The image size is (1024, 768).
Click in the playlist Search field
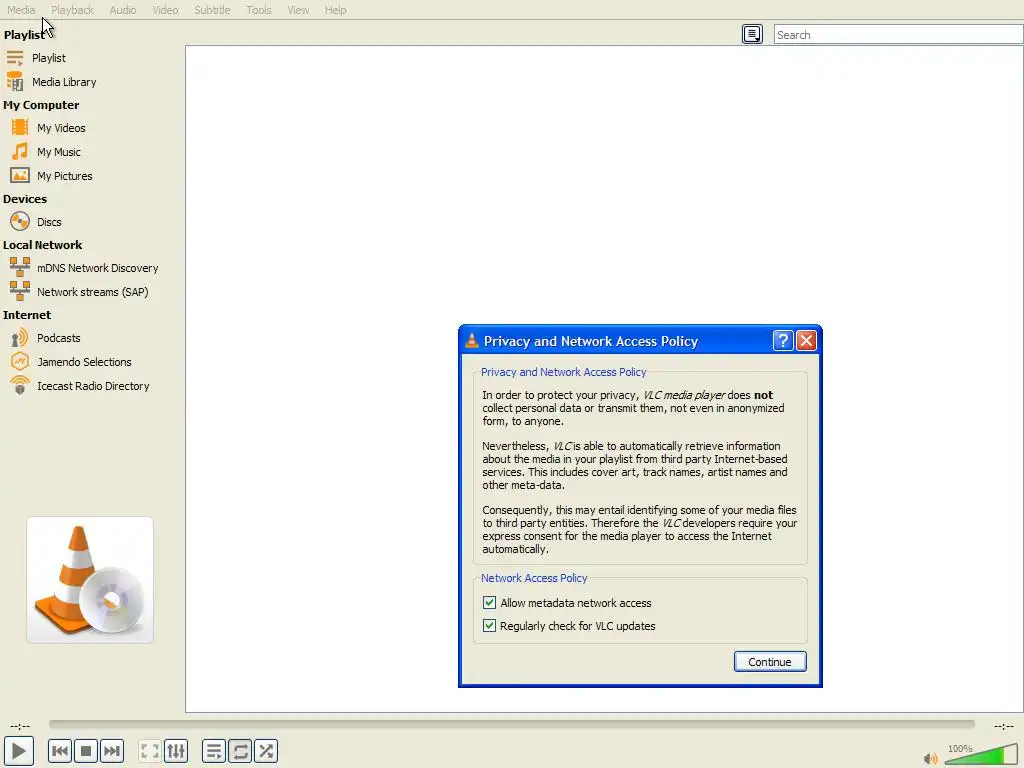[x=899, y=35]
